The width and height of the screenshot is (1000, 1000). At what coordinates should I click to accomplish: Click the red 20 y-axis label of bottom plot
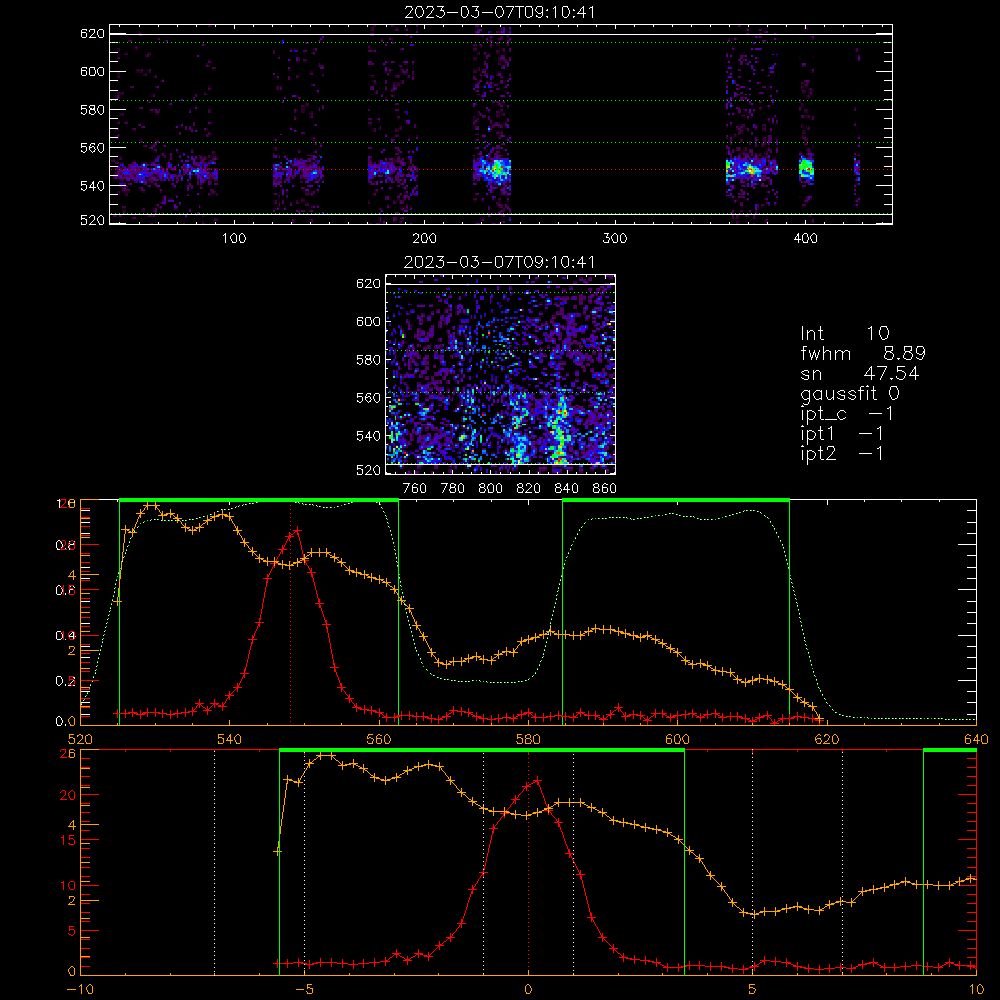[68, 795]
